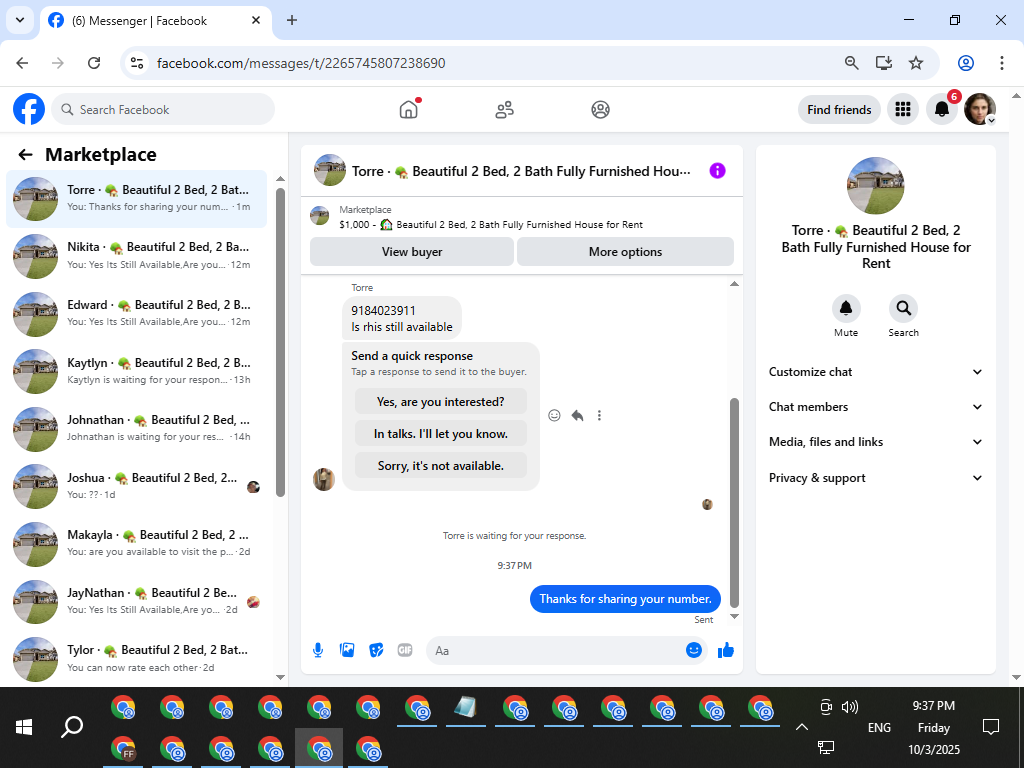Open Nikita conversation in chat list
Image resolution: width=1024 pixels, height=768 pixels.
(x=136, y=256)
